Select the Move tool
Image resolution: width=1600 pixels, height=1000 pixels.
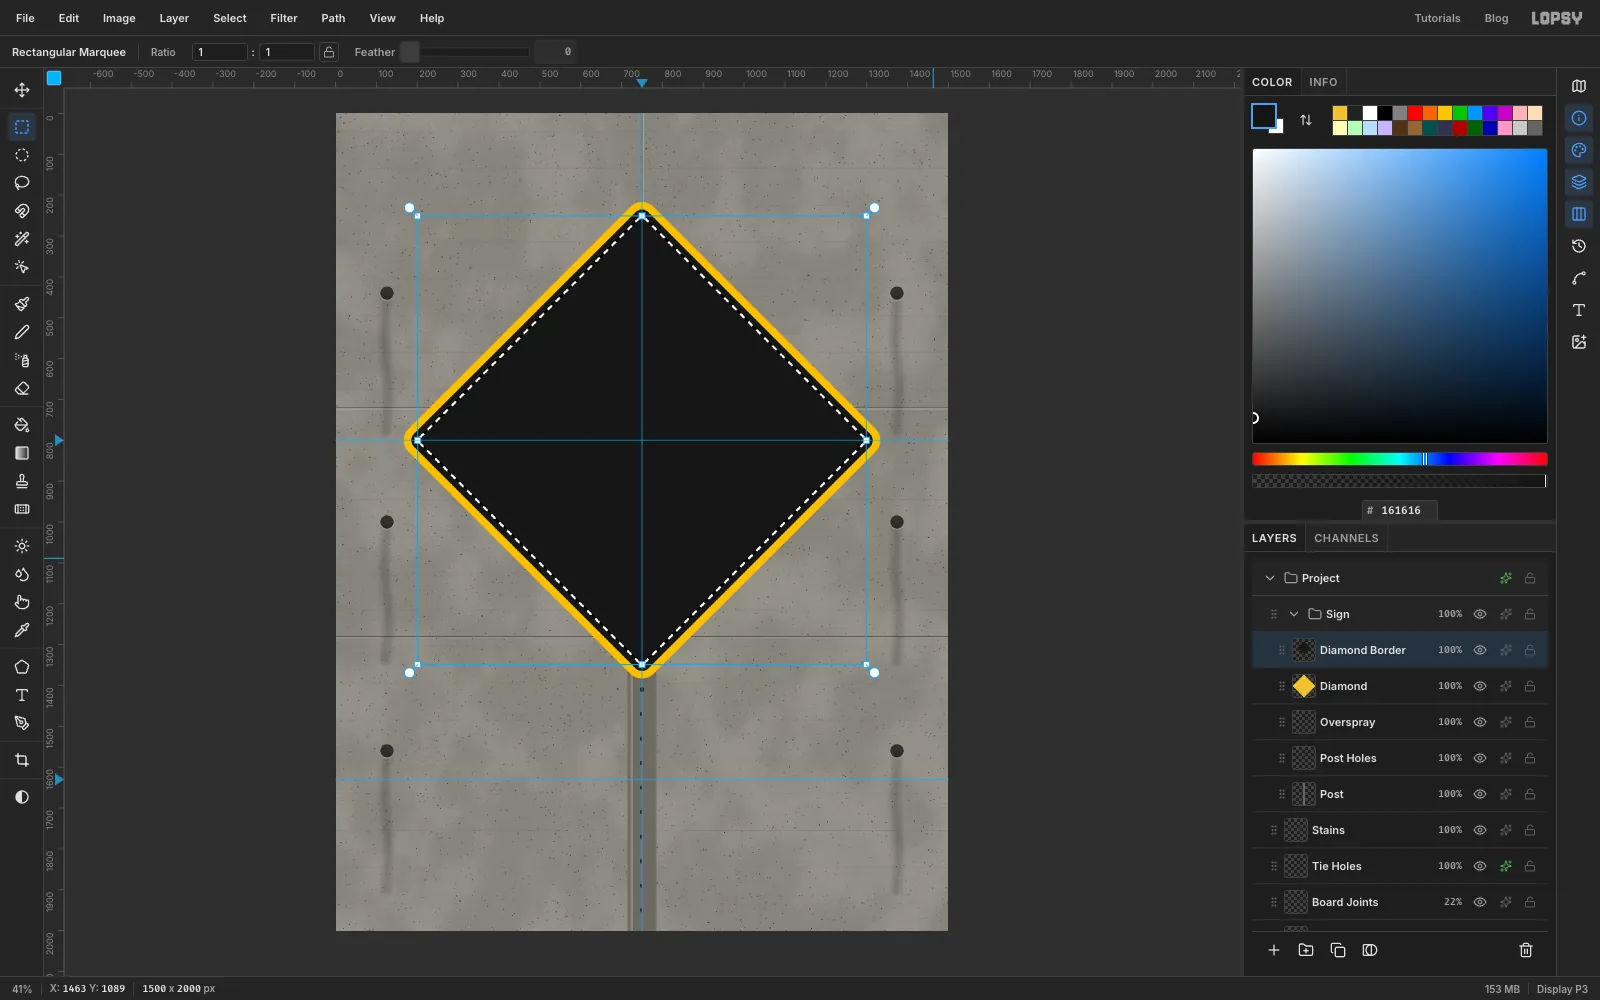tap(22, 90)
